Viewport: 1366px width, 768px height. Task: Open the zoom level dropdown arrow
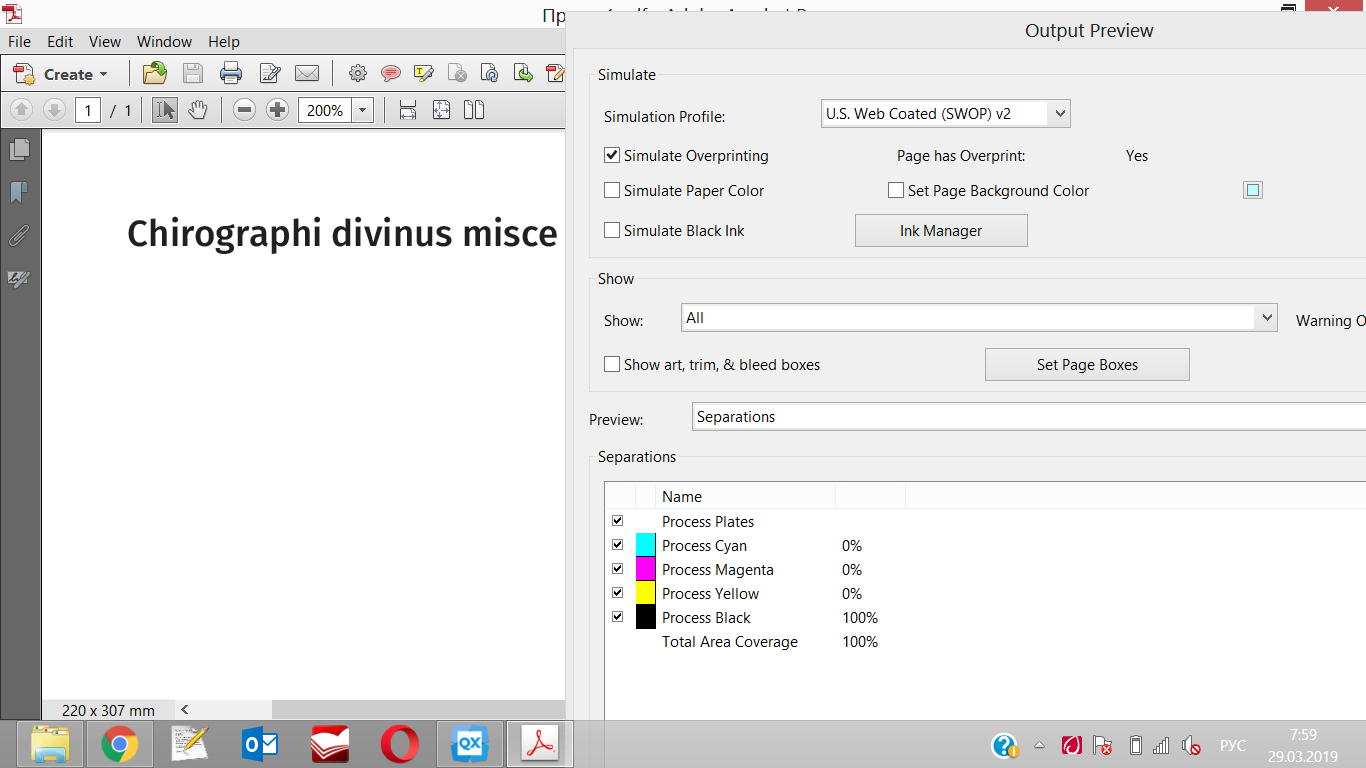click(363, 110)
